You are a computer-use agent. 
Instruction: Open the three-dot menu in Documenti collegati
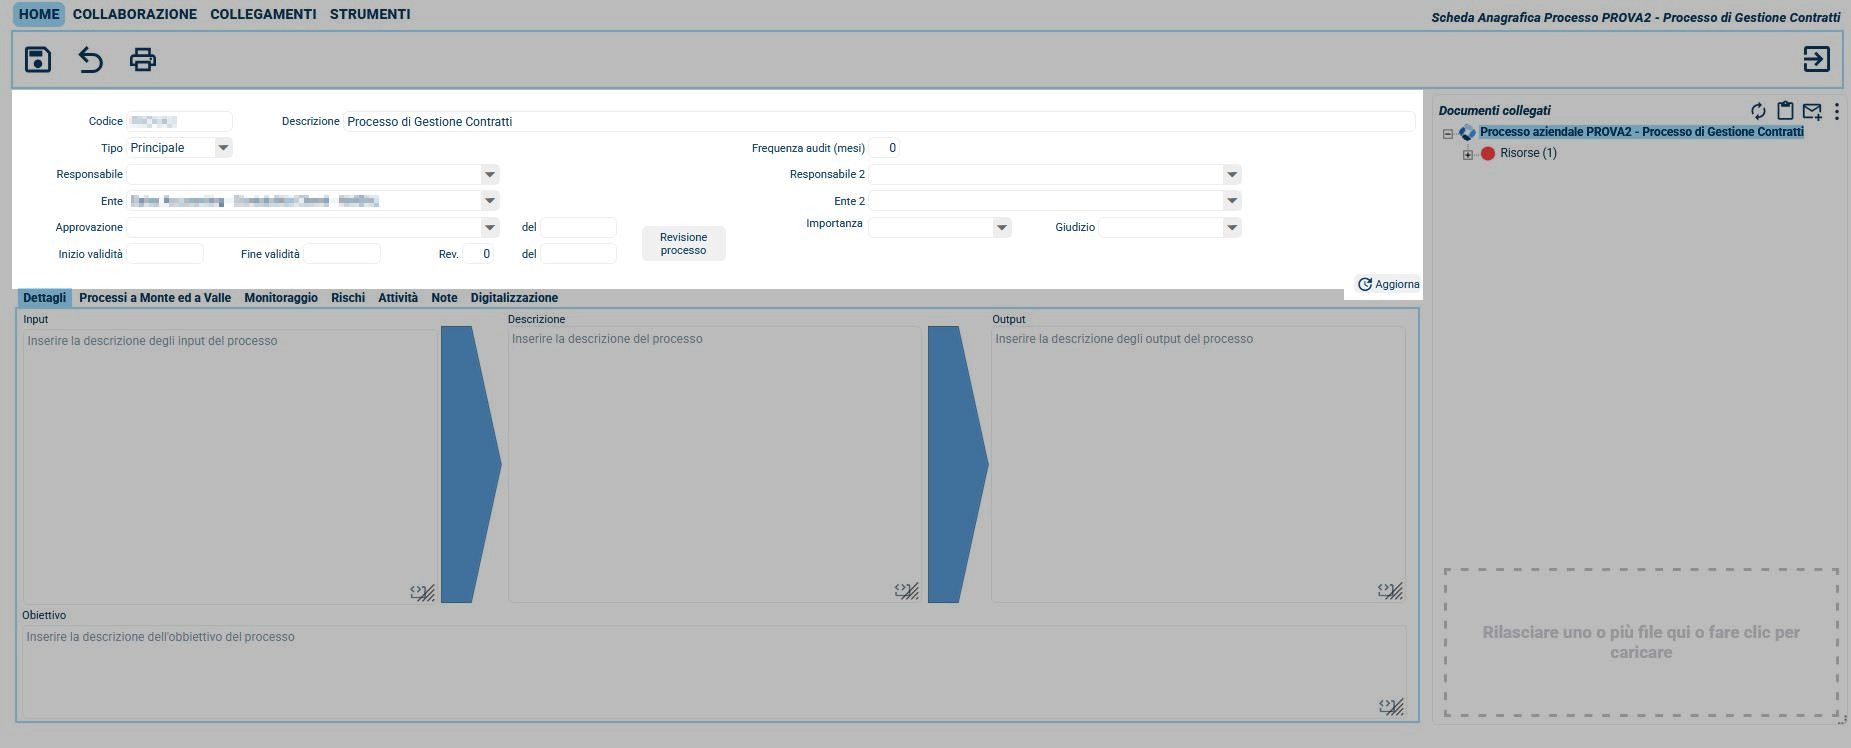[x=1836, y=111]
